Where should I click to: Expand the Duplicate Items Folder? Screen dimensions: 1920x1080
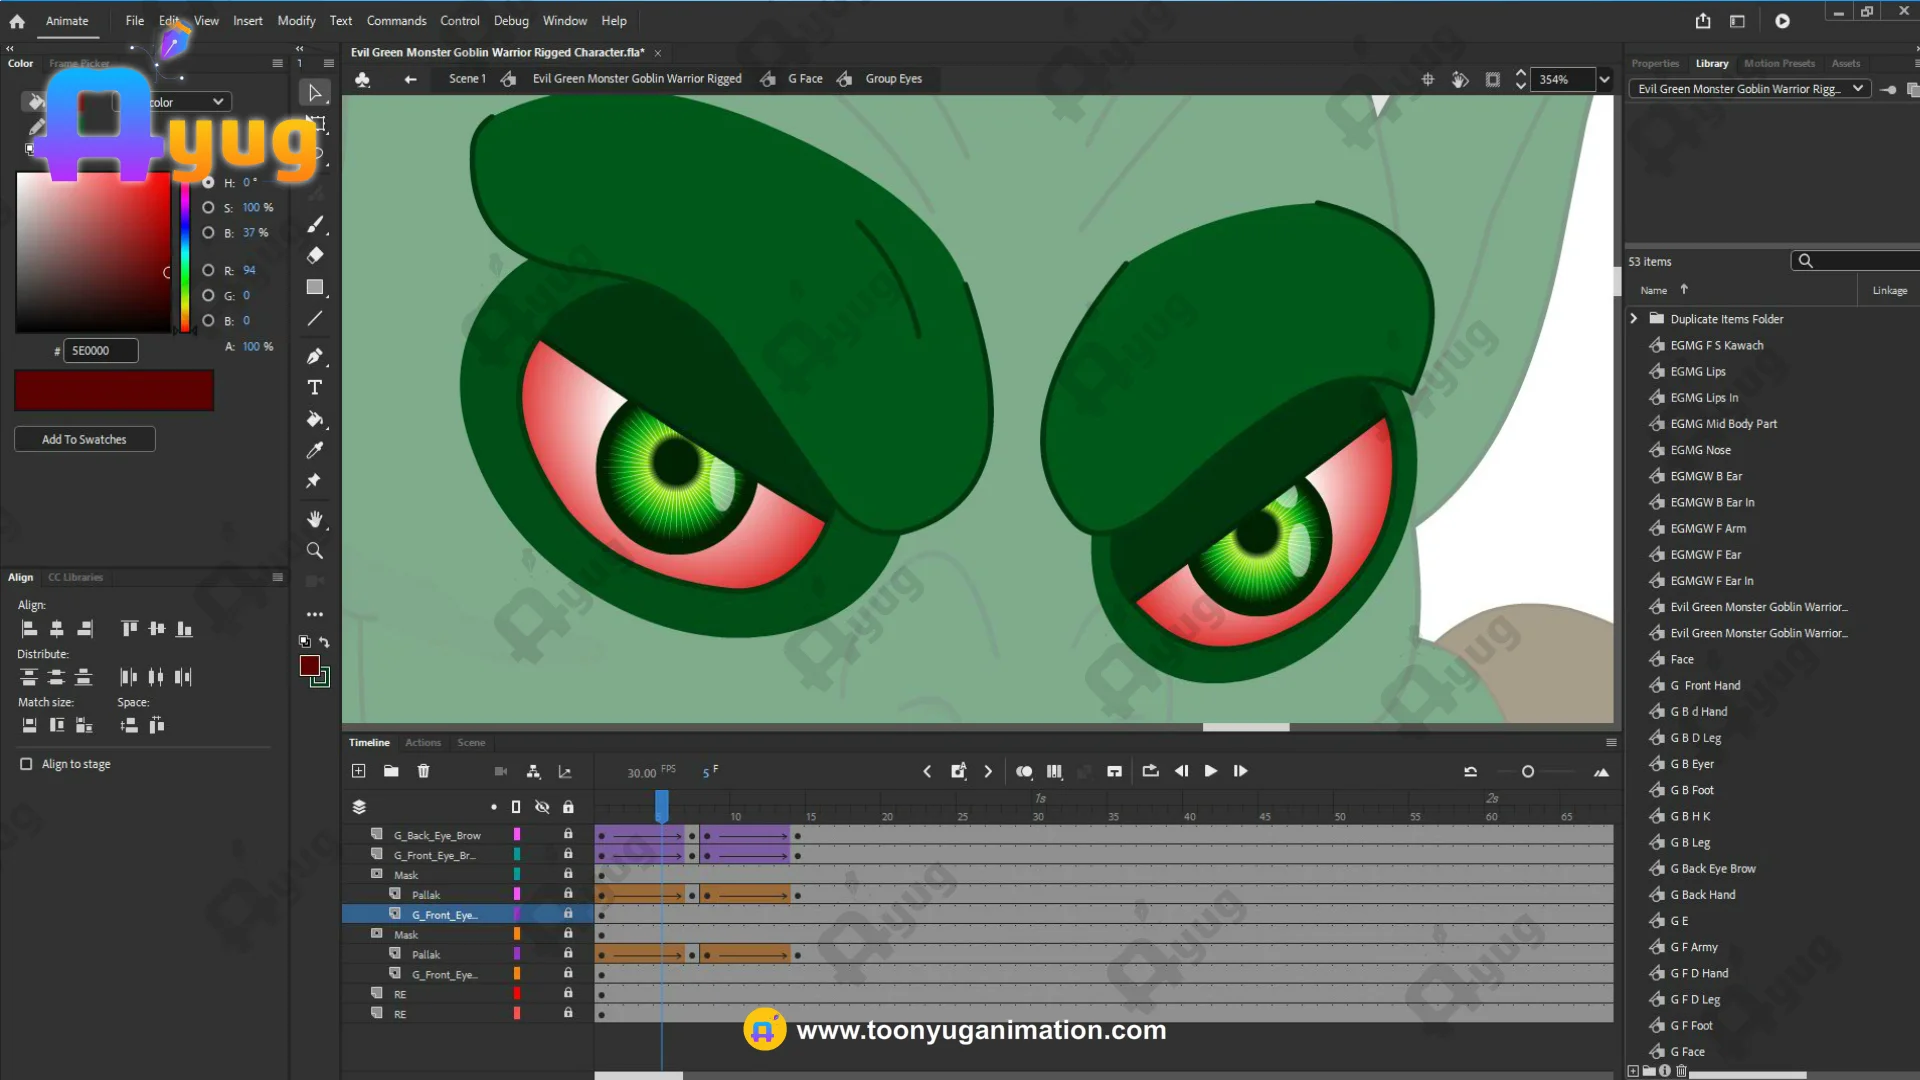click(1634, 319)
